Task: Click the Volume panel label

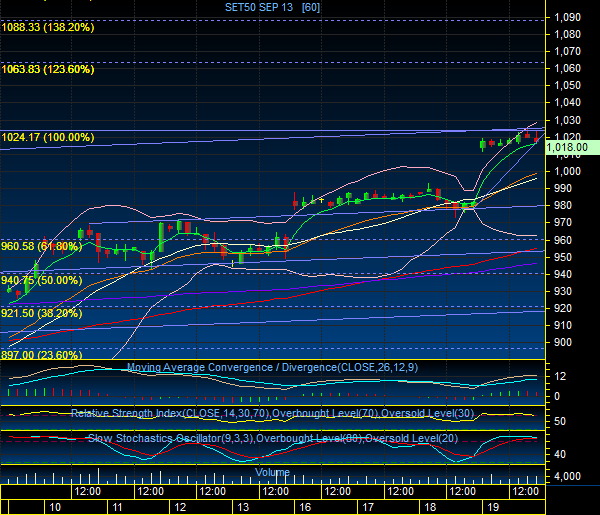Action: pos(272,472)
